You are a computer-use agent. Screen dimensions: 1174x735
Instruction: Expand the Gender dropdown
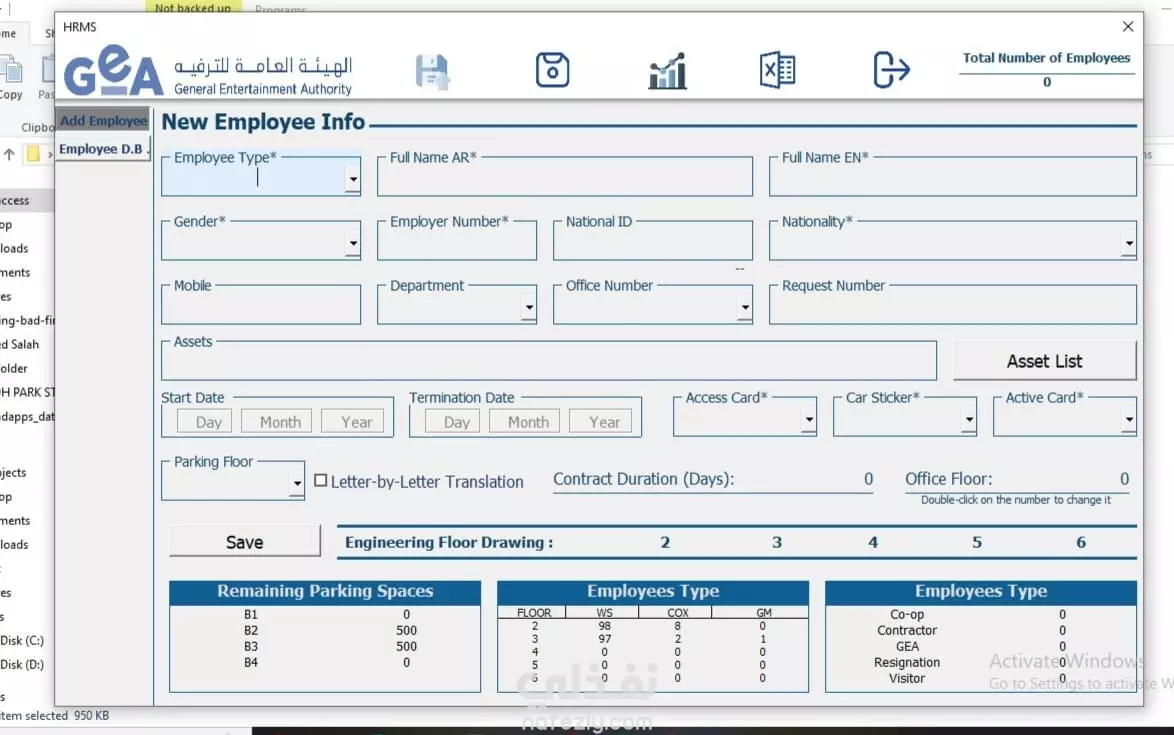click(353, 243)
